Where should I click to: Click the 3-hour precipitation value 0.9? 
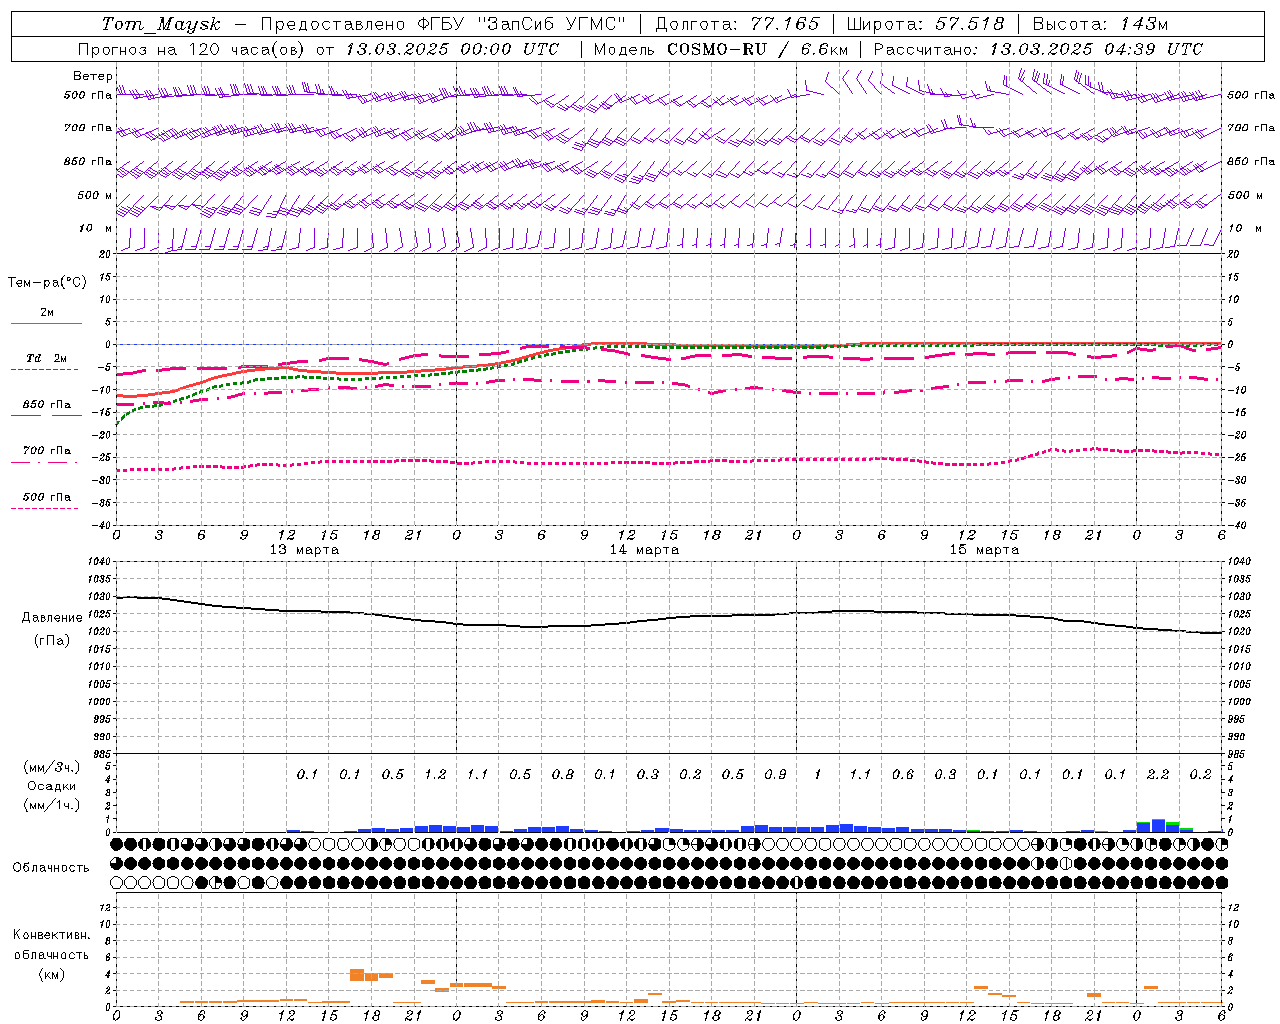click(x=775, y=774)
